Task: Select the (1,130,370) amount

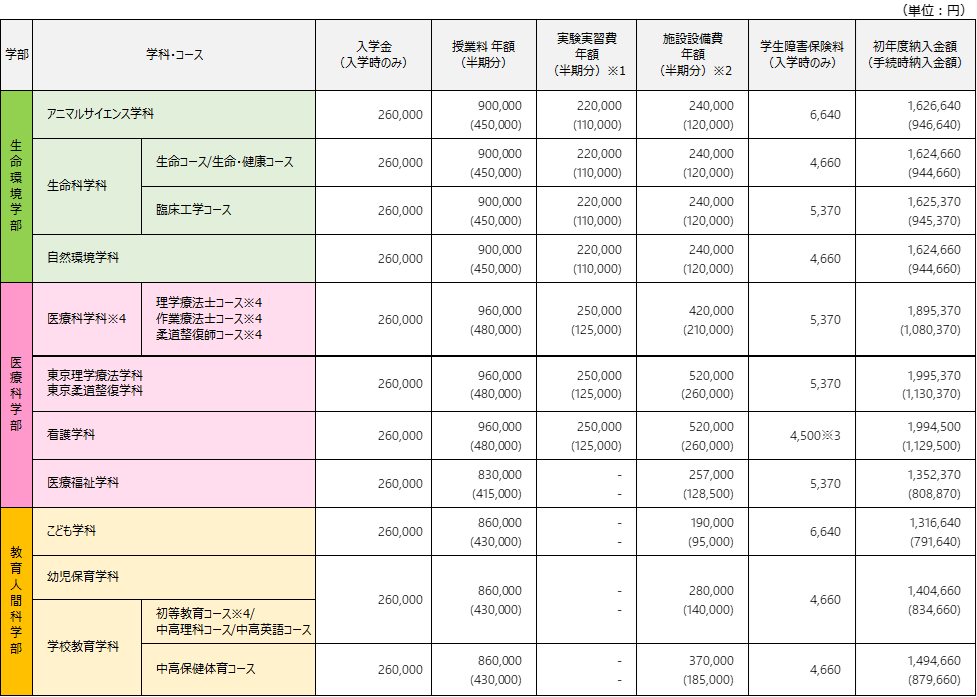Action: pos(930,394)
